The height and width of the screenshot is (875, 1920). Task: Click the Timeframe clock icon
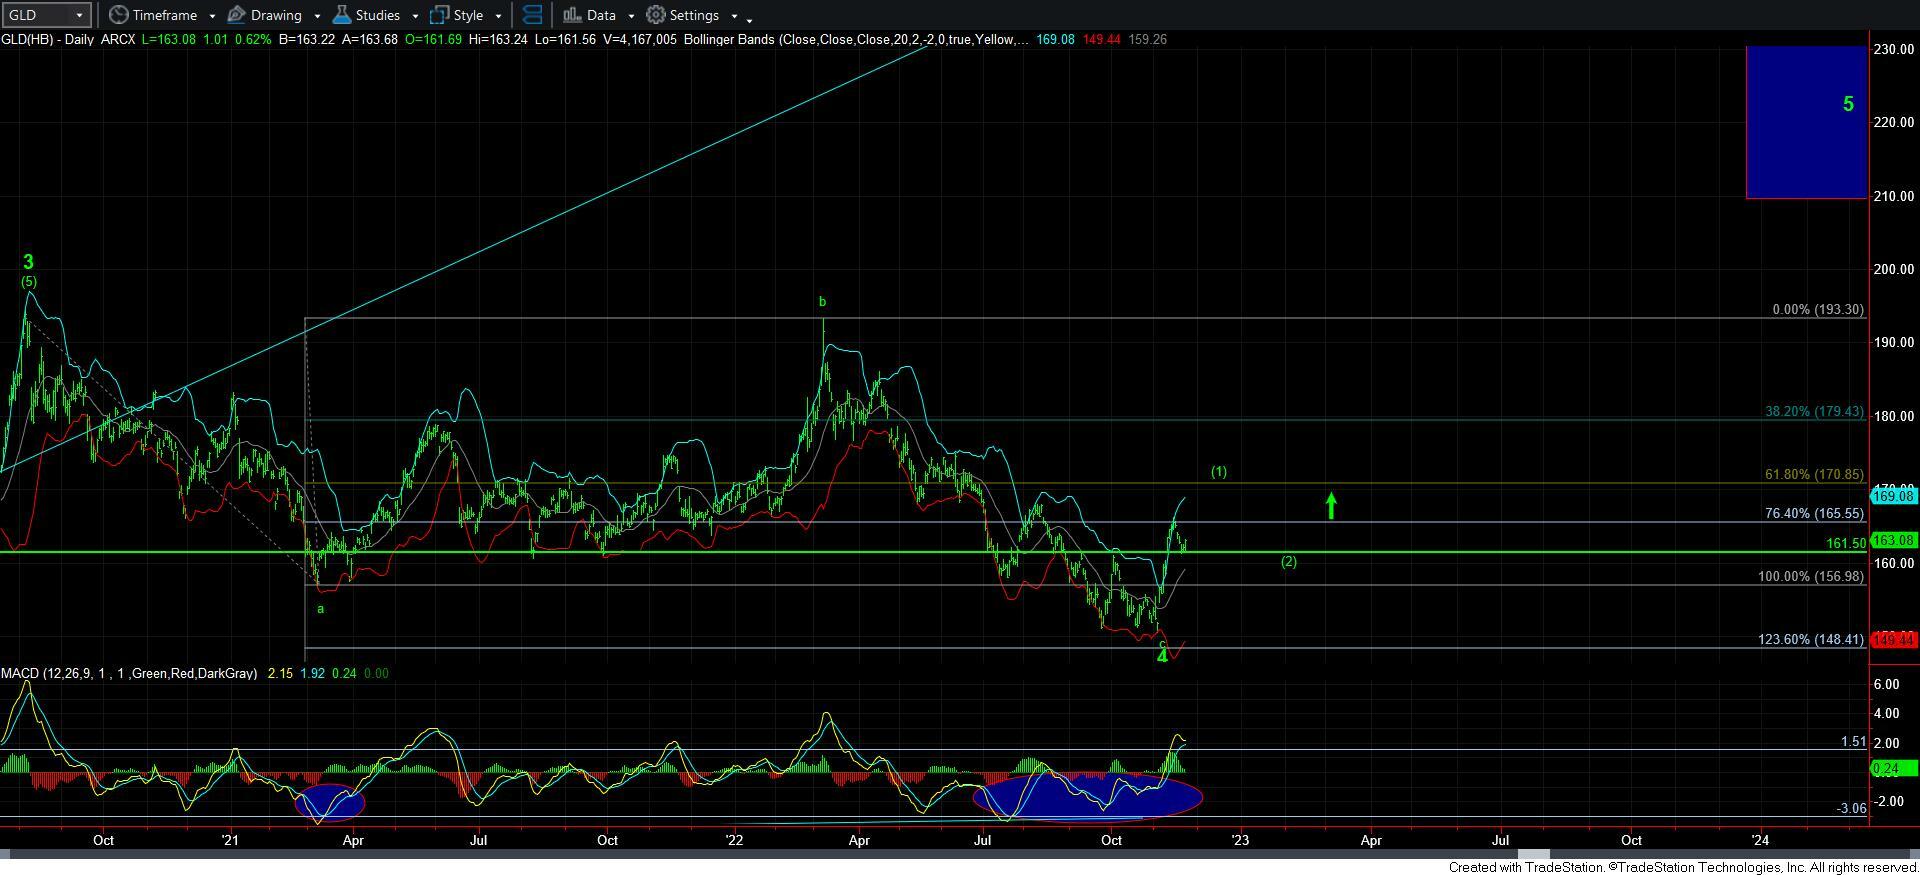118,15
